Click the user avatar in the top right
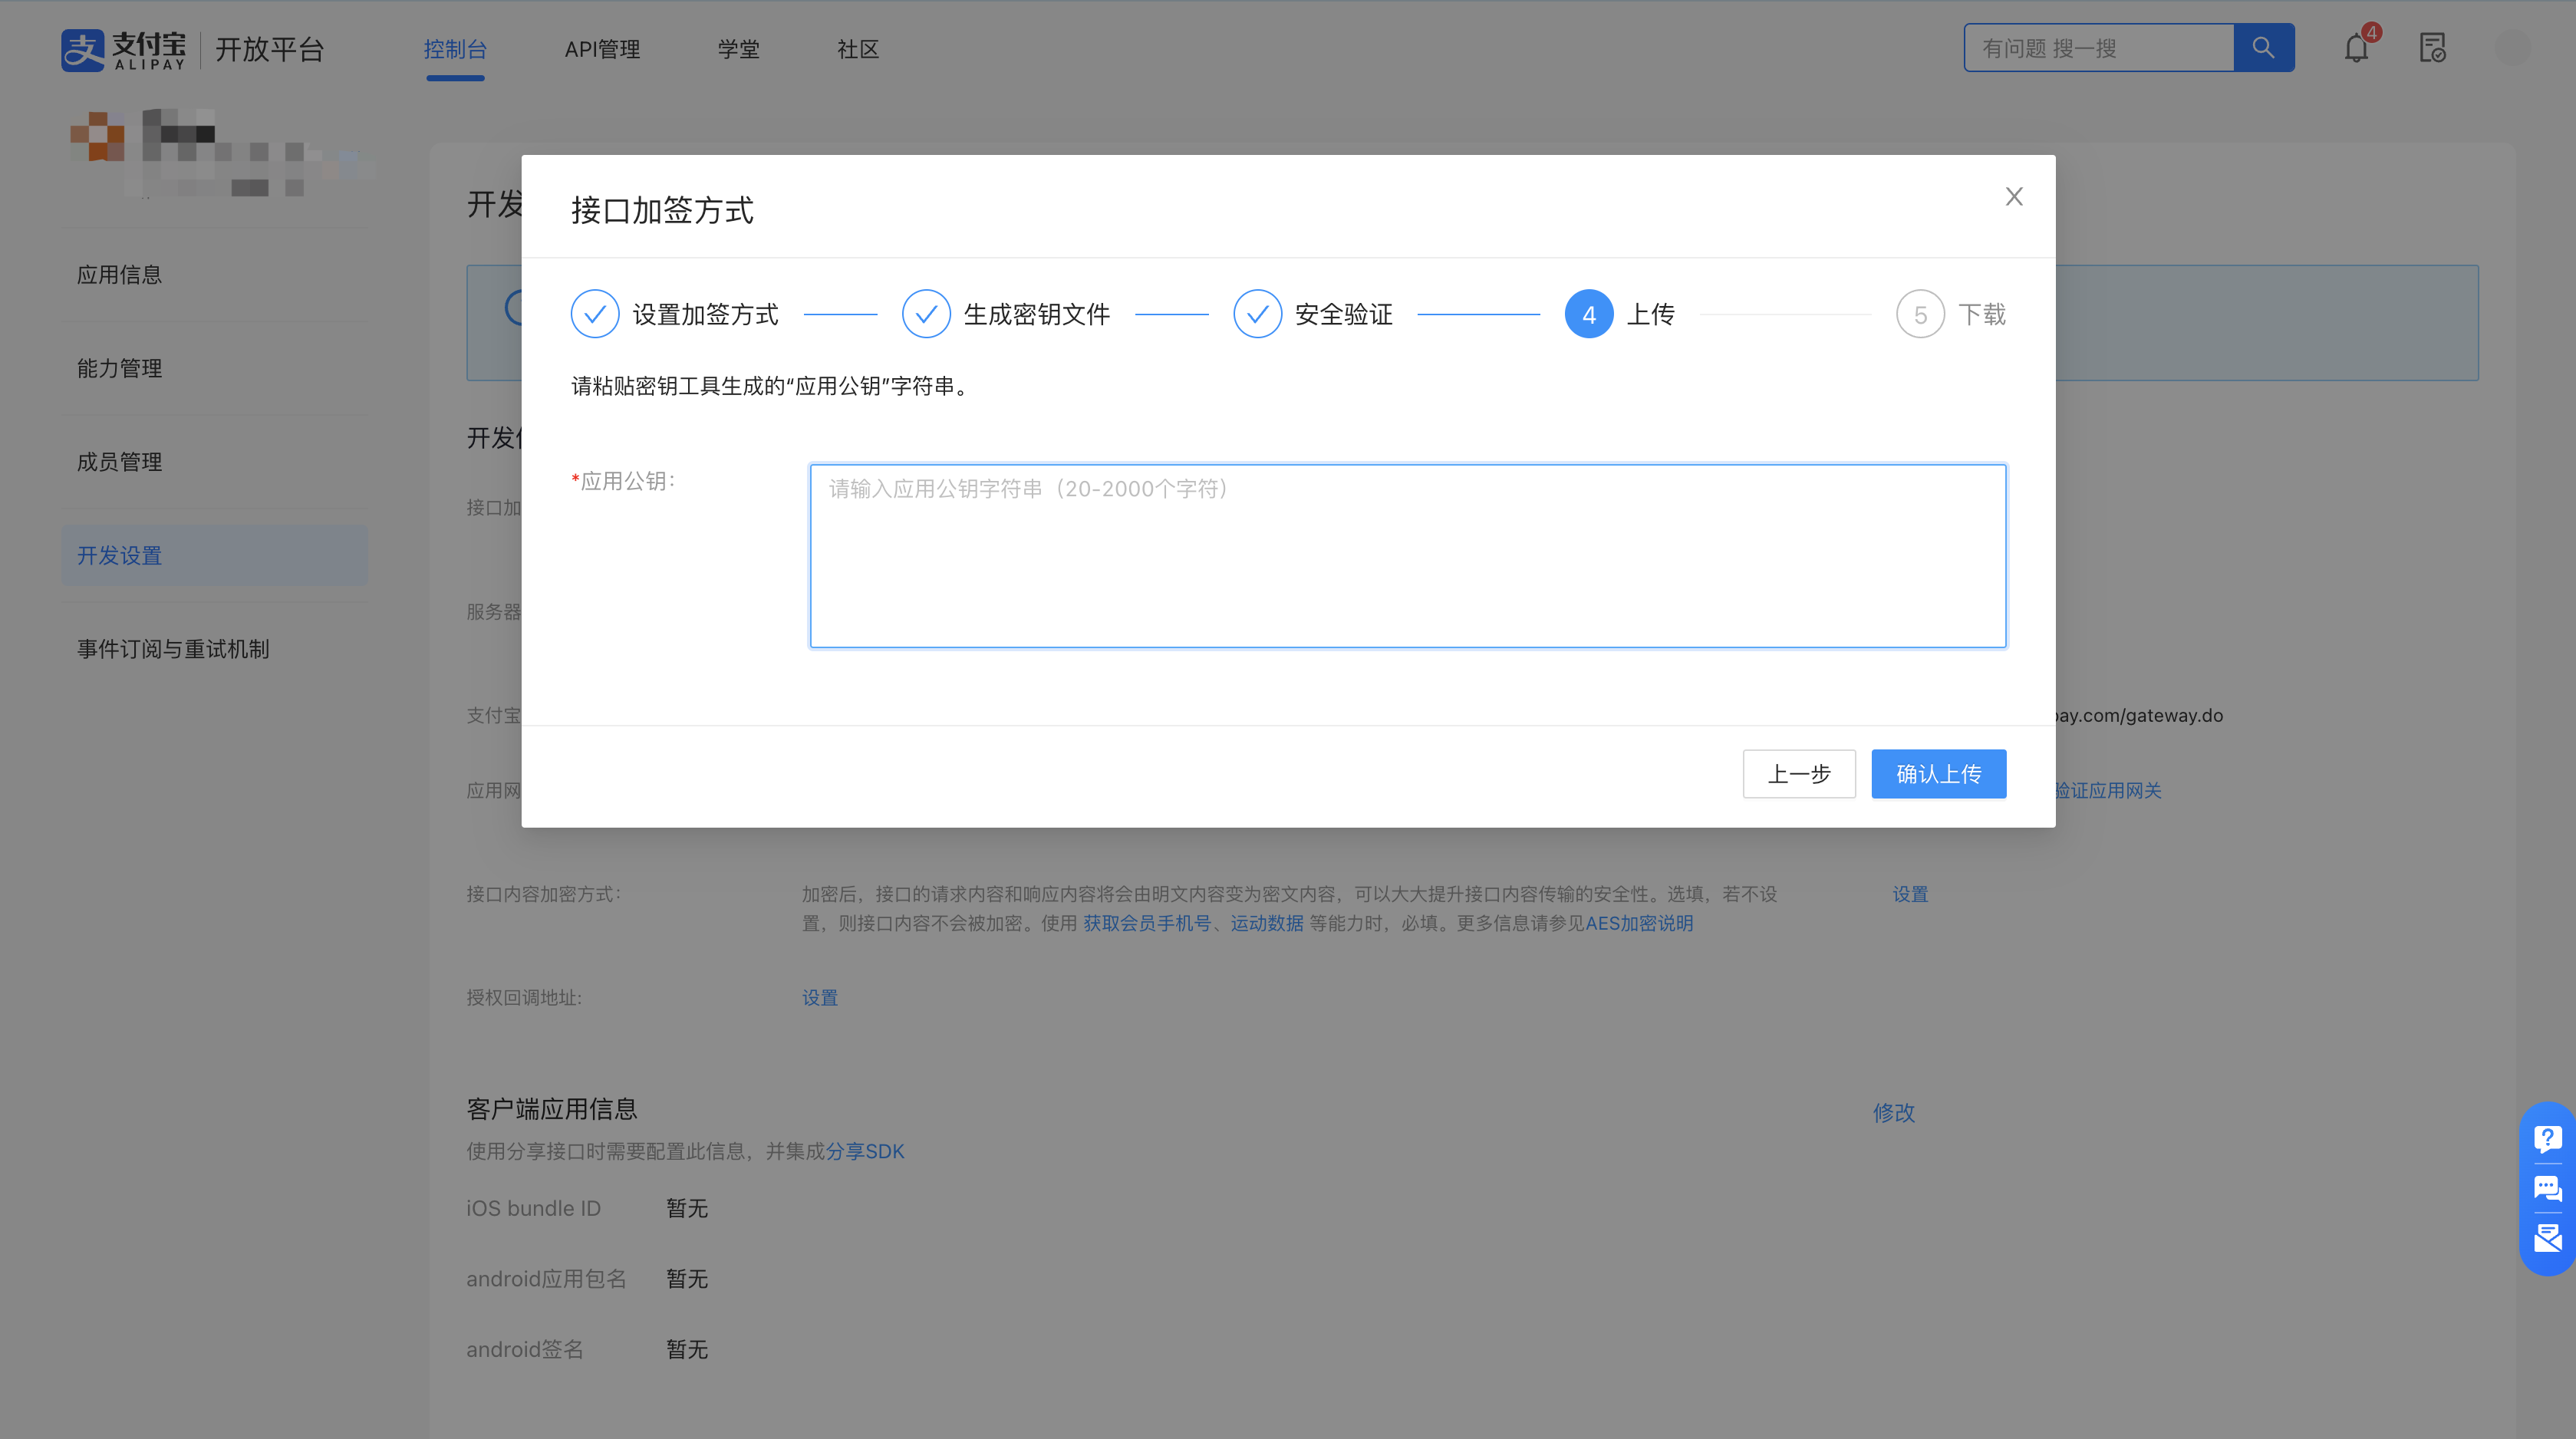 [2514, 47]
